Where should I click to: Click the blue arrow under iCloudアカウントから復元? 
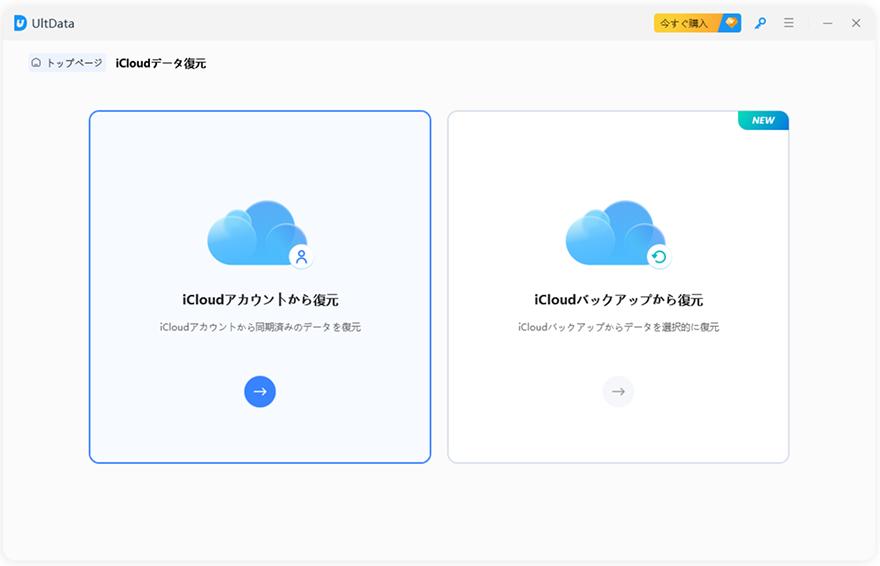pos(260,392)
